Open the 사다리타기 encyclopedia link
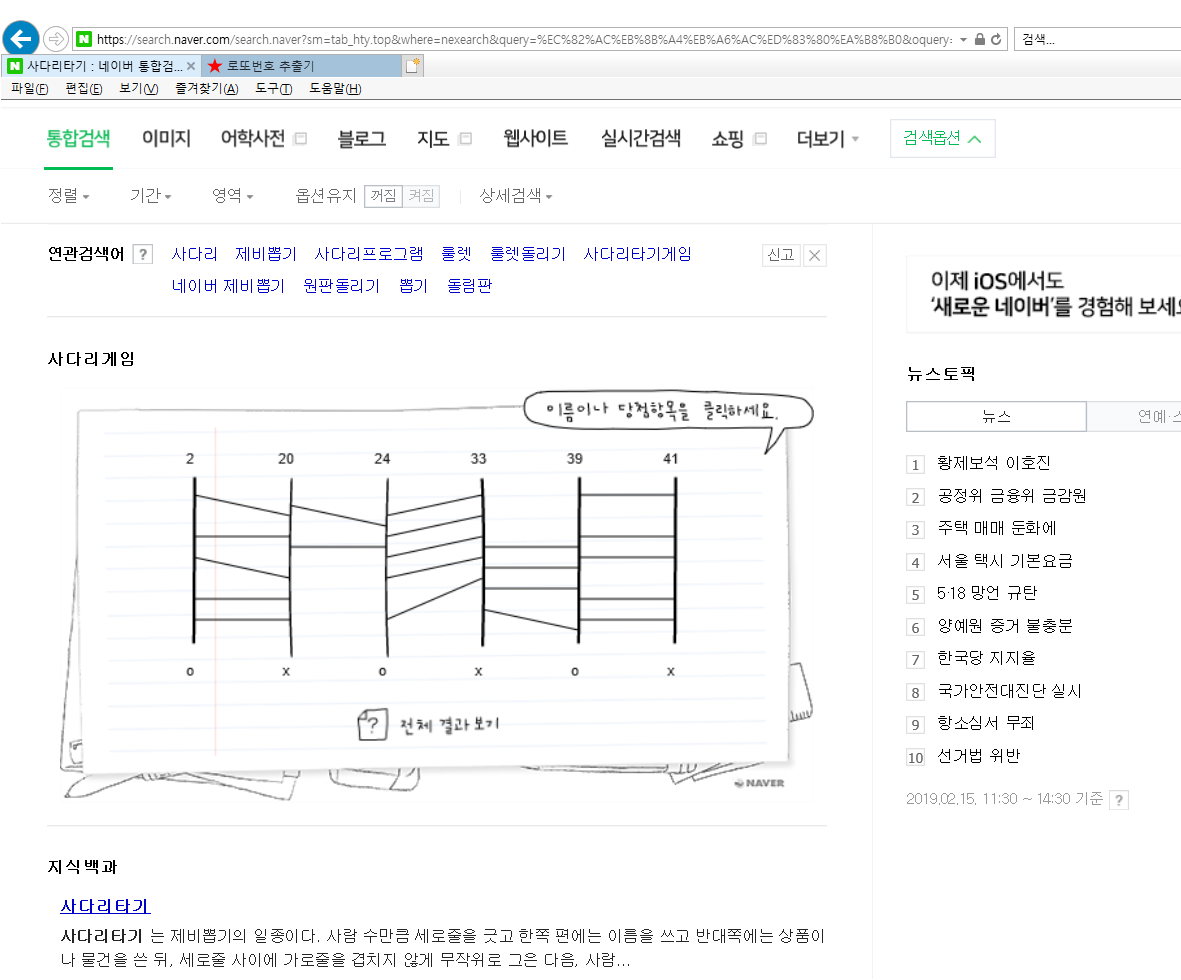The width and height of the screenshot is (1181, 980). coord(105,906)
